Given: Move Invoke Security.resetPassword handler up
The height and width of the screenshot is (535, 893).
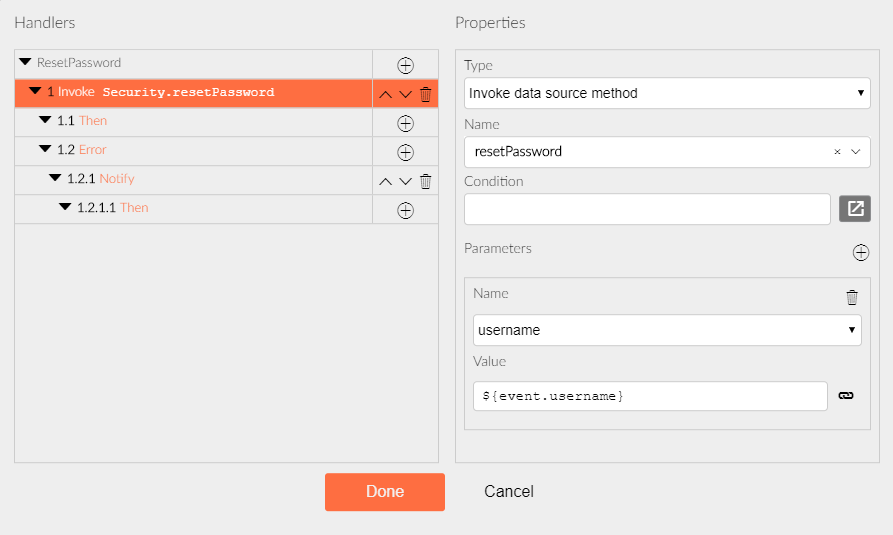Looking at the screenshot, I should (386, 95).
